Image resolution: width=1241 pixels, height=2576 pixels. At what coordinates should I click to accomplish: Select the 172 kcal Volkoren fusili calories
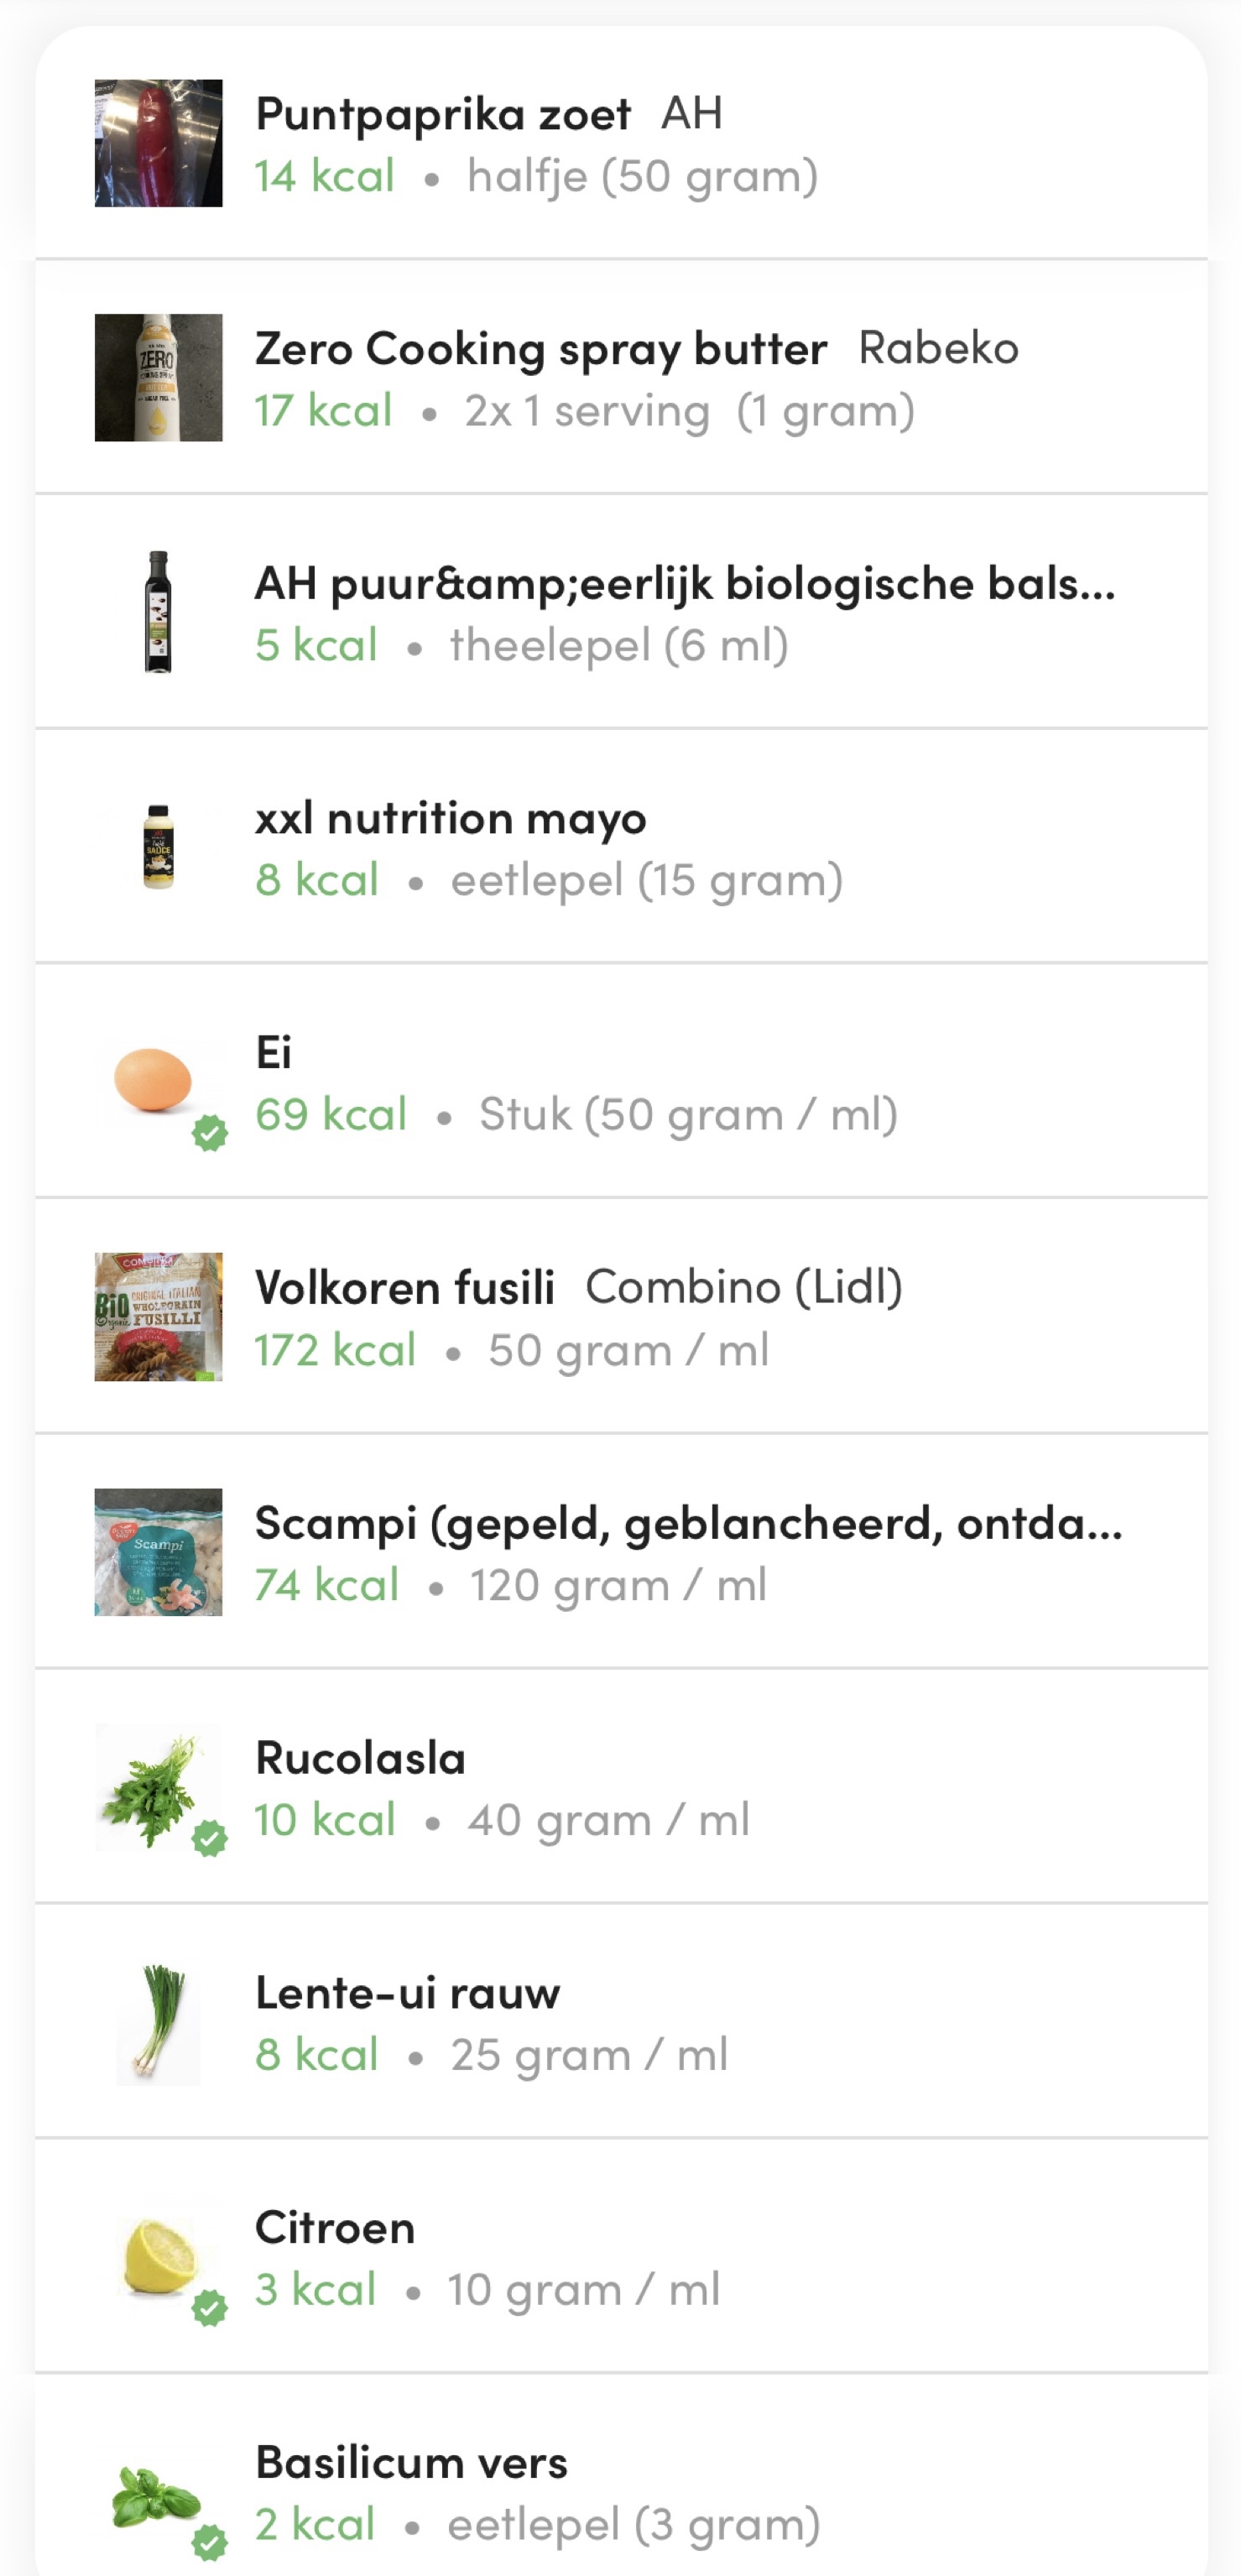pos(335,1350)
